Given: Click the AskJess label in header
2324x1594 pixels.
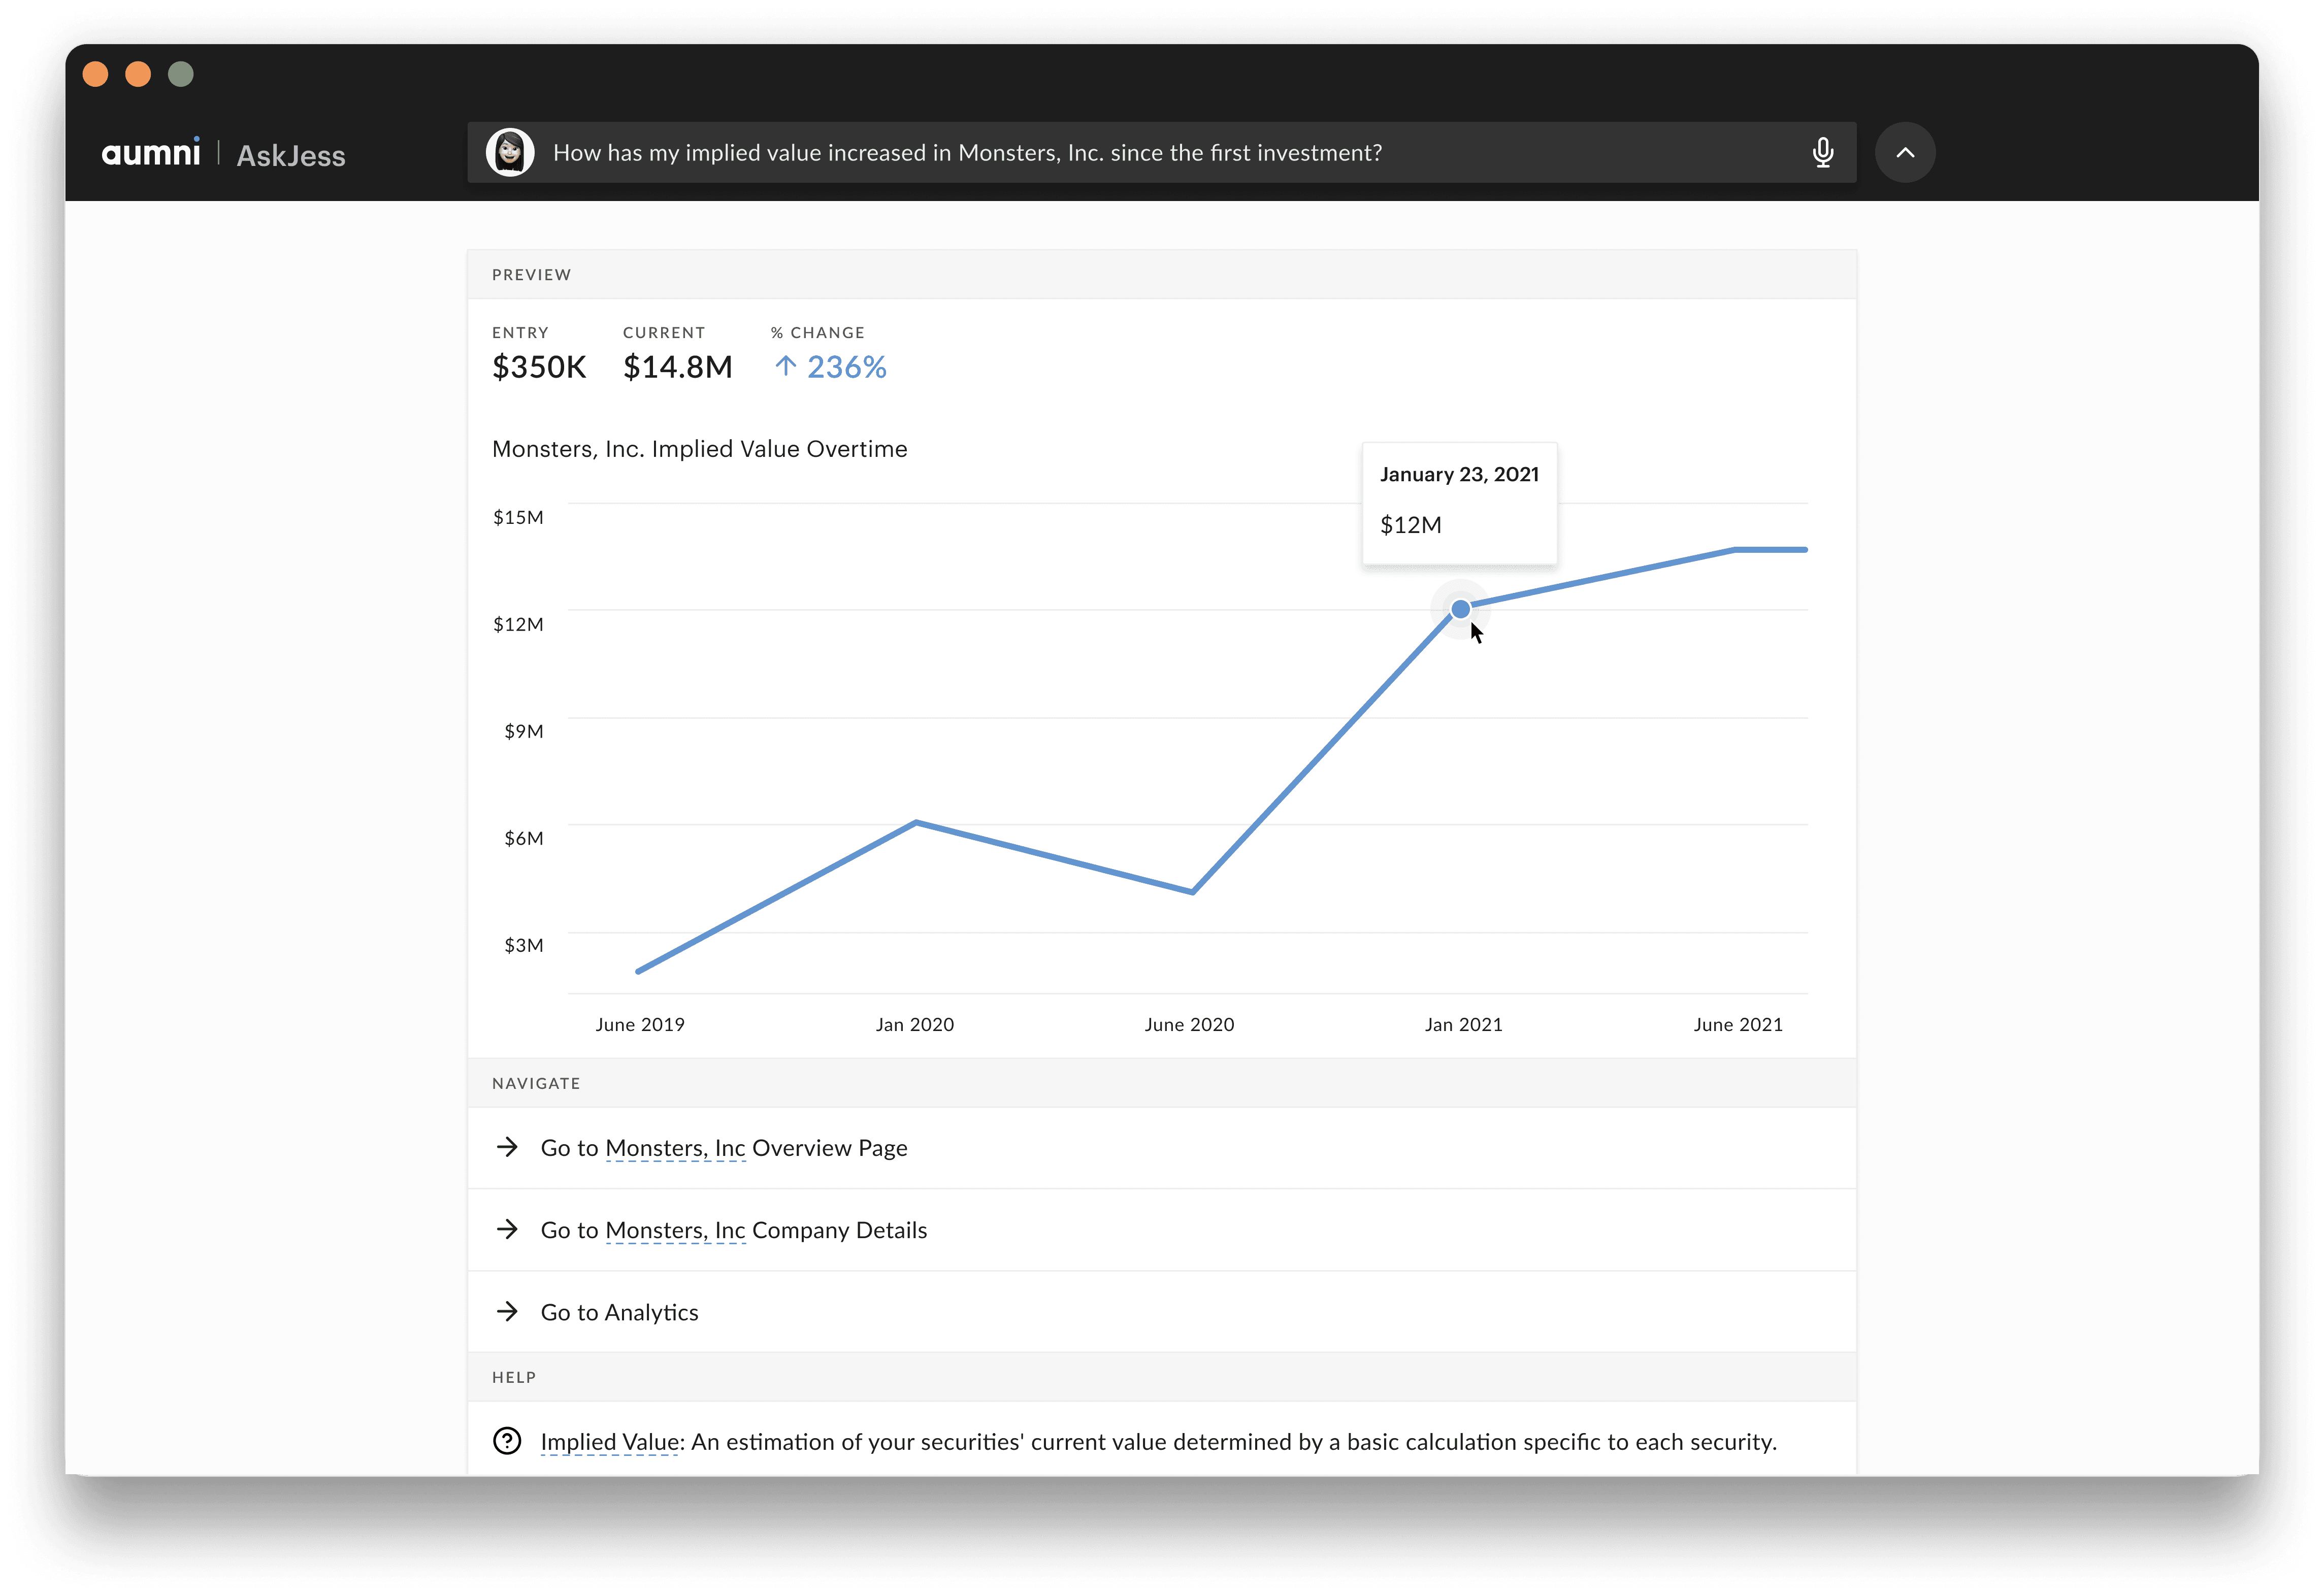Looking at the screenshot, I should [291, 156].
